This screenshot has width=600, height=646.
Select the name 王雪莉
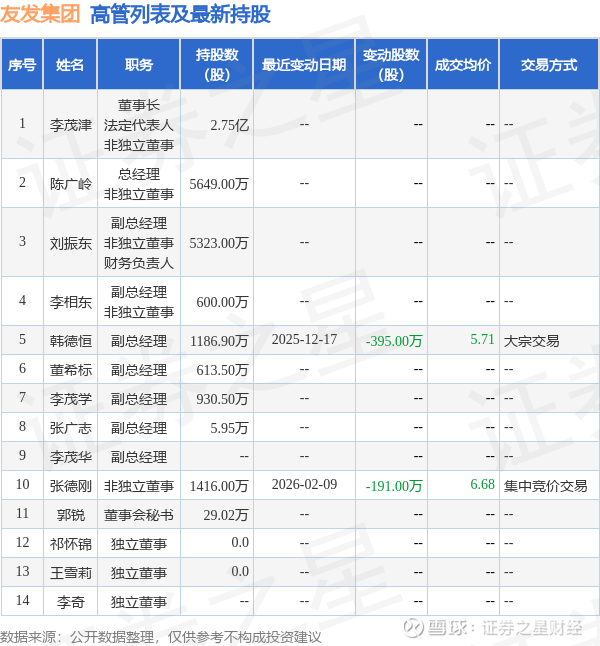(71, 573)
